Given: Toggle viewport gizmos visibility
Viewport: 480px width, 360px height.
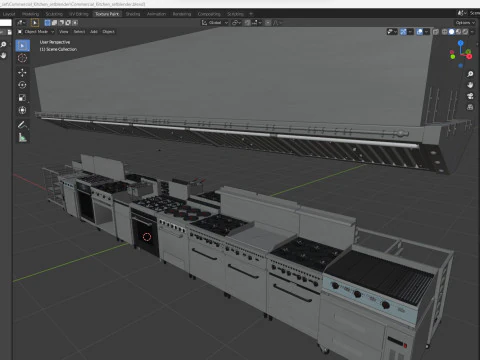Looking at the screenshot, I should [x=403, y=32].
